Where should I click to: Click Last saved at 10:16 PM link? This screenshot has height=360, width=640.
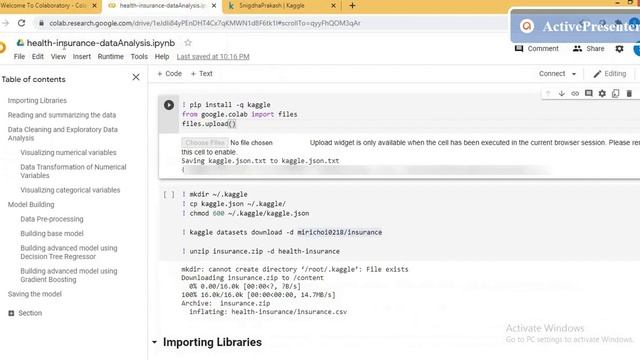click(213, 57)
